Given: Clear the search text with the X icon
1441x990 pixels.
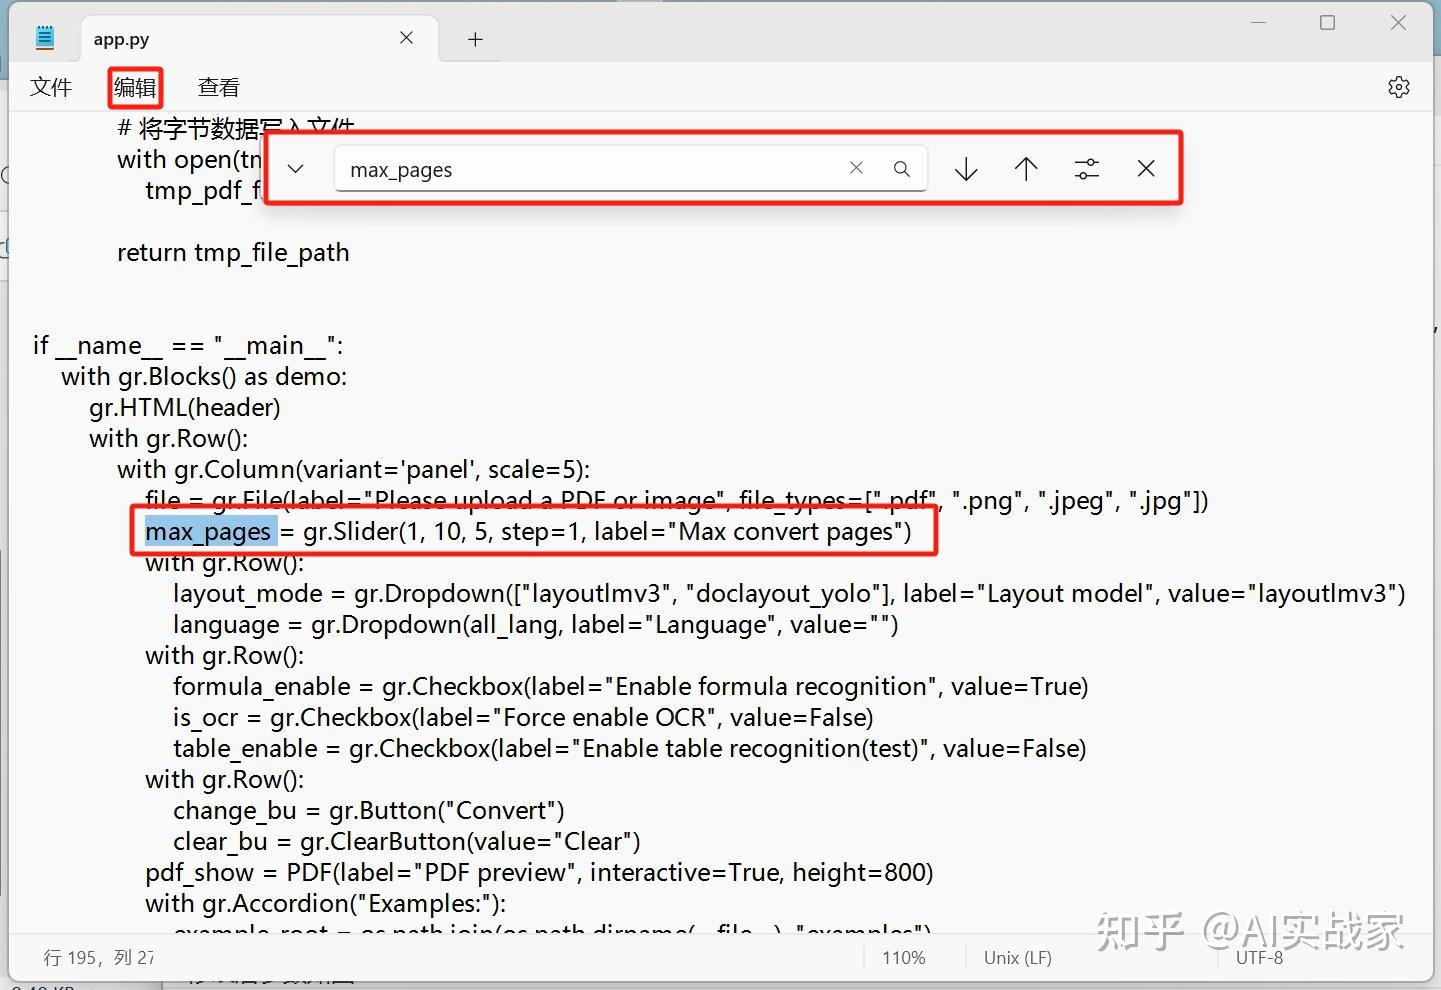Looking at the screenshot, I should click(856, 168).
